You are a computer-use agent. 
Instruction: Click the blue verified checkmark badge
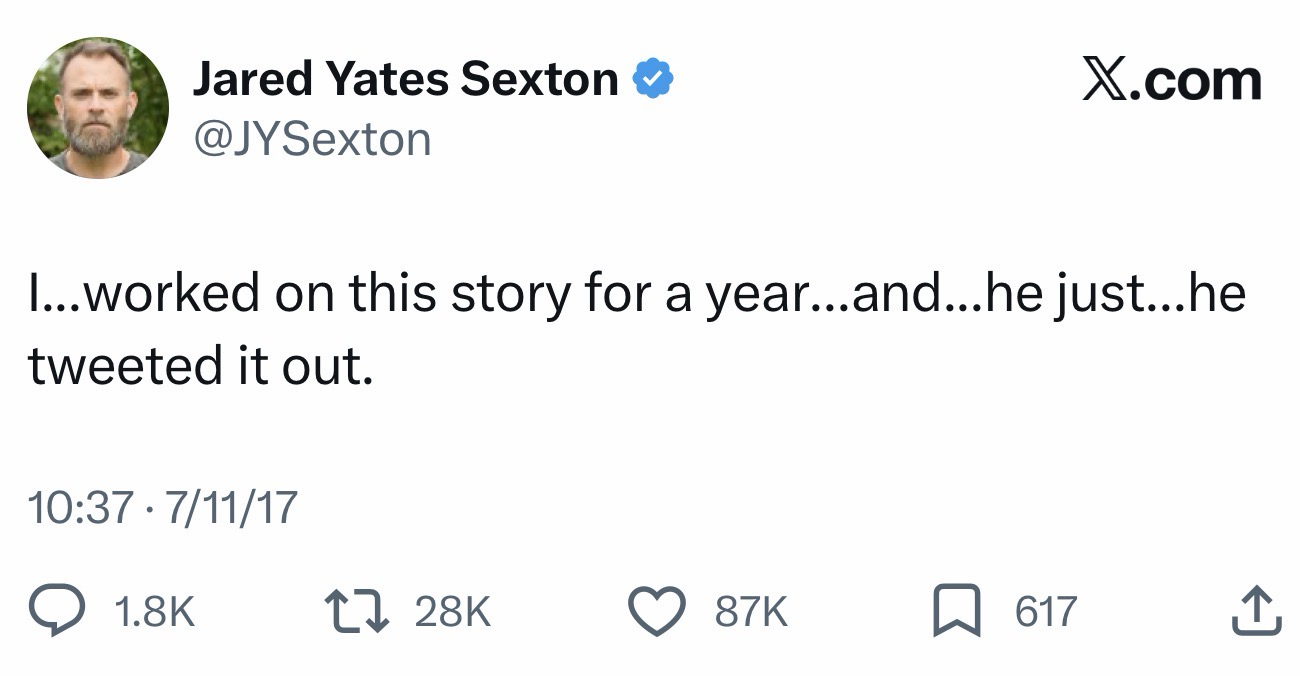(x=652, y=80)
